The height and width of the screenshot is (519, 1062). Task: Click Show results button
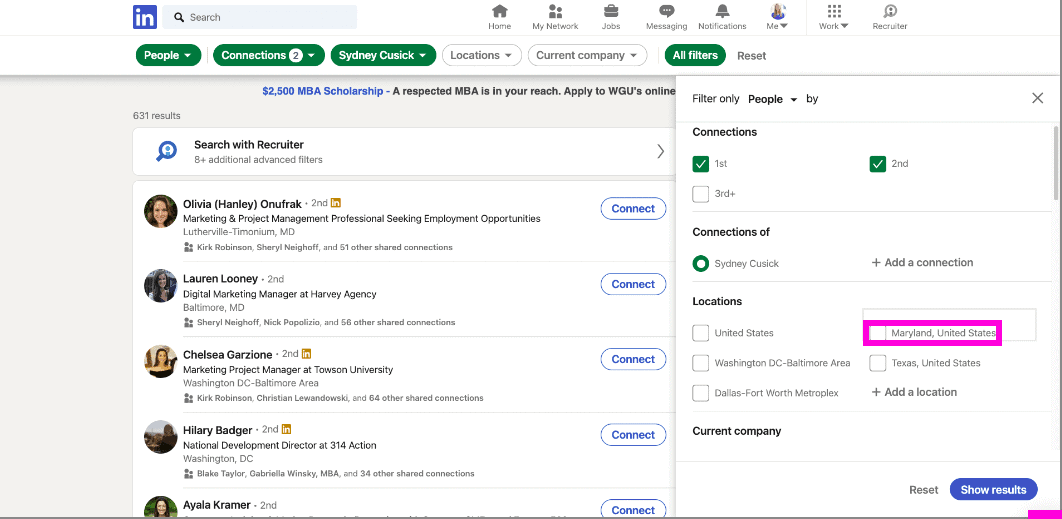(994, 490)
